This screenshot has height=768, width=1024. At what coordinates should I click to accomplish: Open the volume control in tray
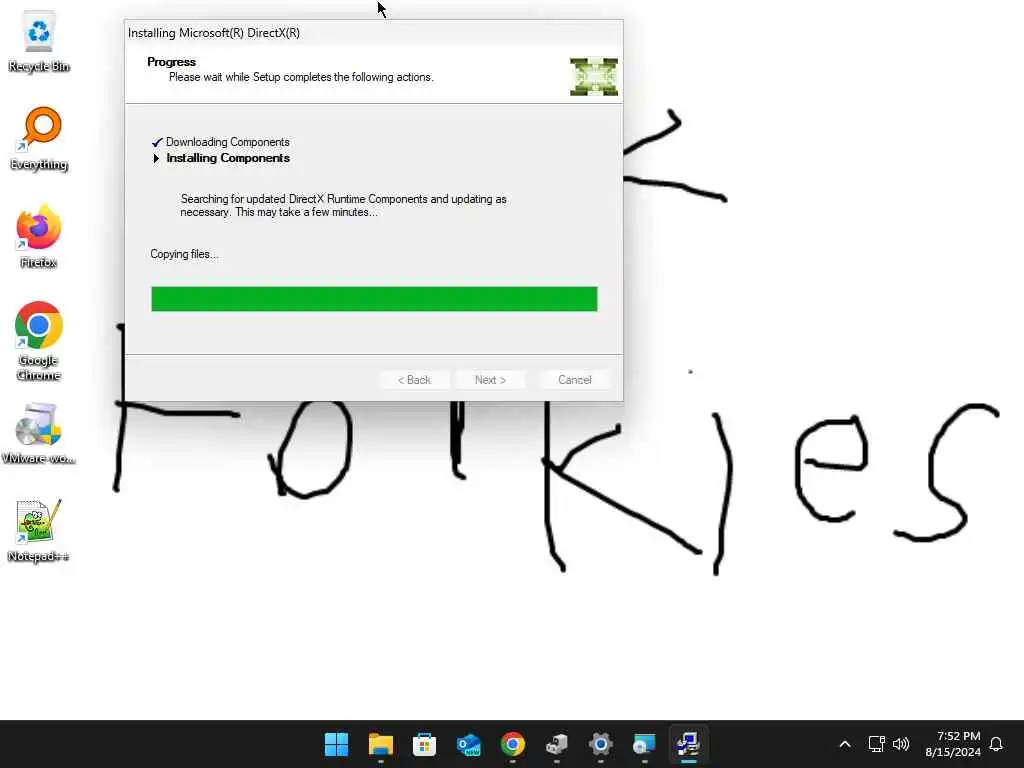click(x=901, y=744)
